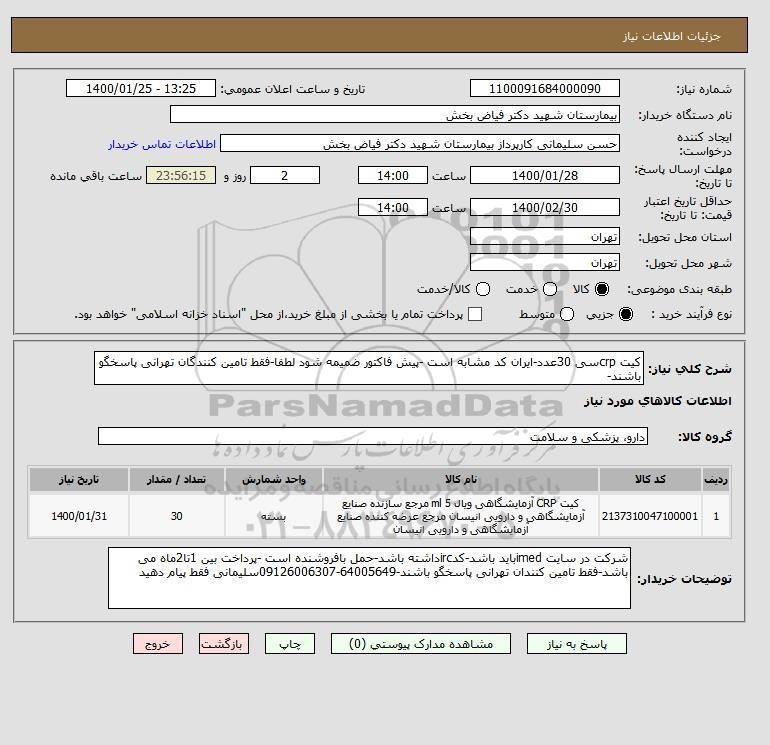This screenshot has width=770, height=745.
Task: Toggle the Islamic treasury payment checkbox
Action: (475, 314)
